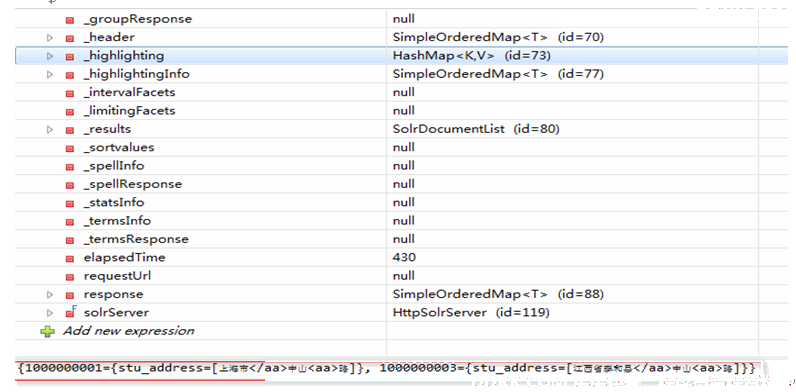Image resolution: width=796 pixels, height=392 pixels.
Task: Click the response field icon
Action: click(x=70, y=295)
